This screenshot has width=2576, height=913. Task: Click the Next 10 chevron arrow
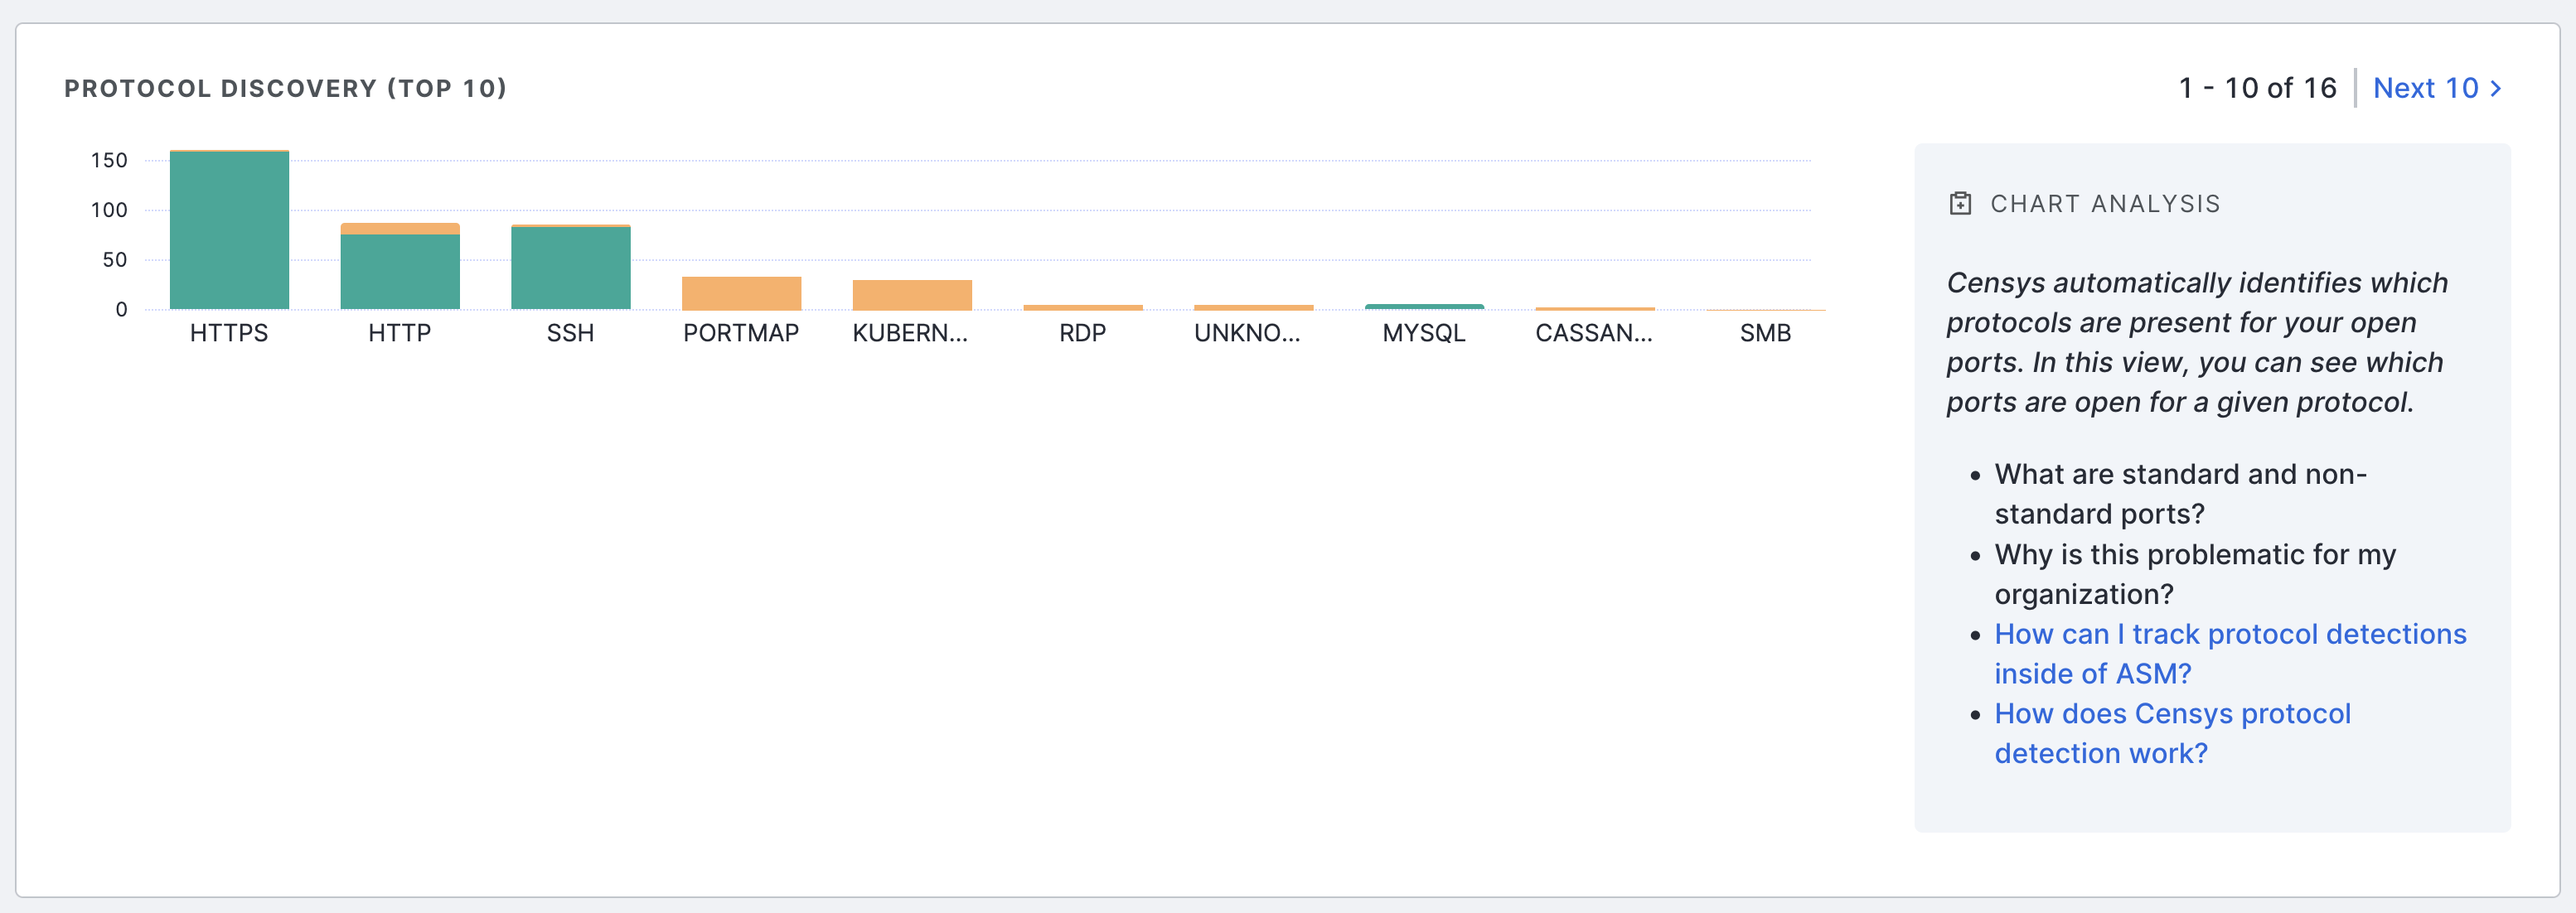2496,89
